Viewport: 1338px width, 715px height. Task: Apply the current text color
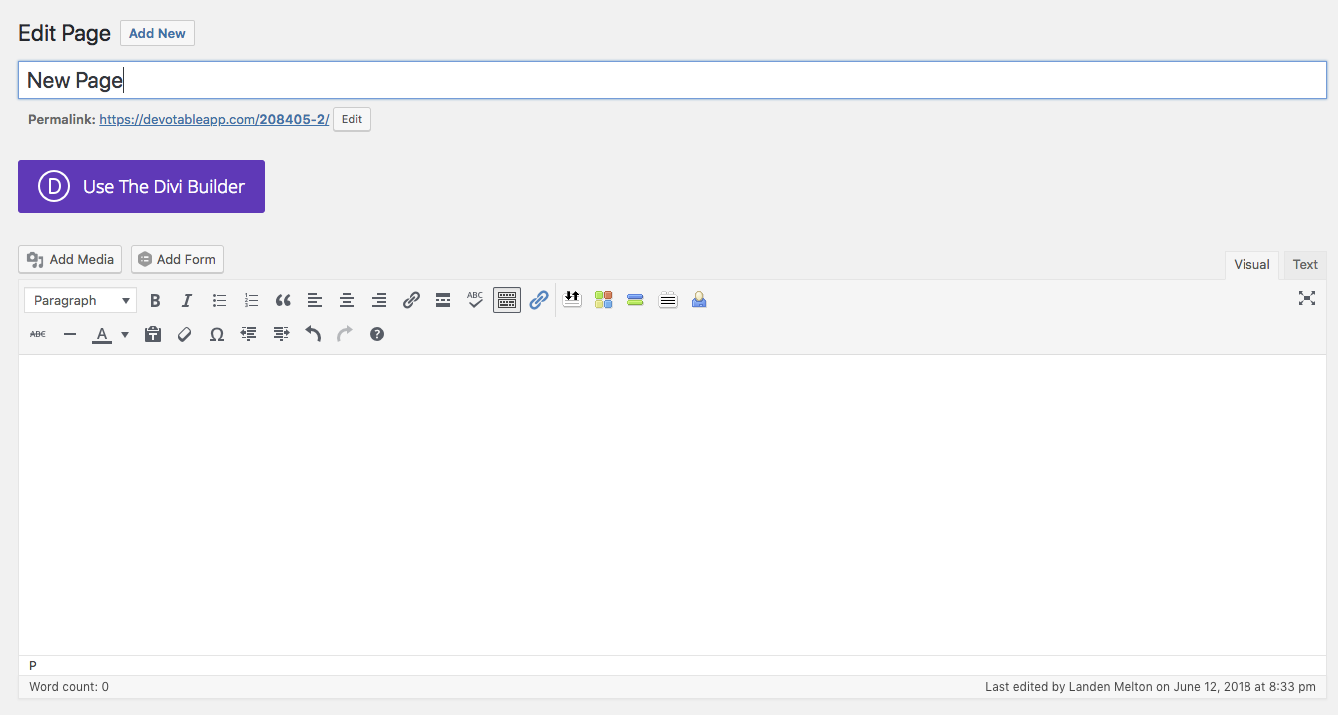click(102, 334)
